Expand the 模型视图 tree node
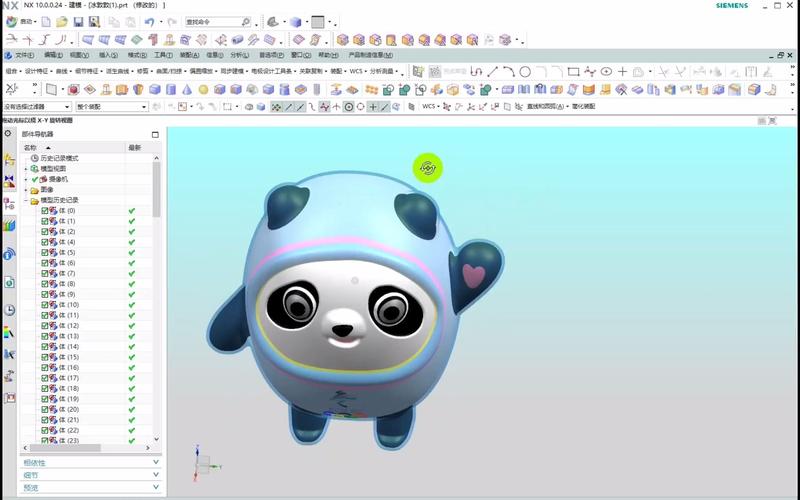 [26, 168]
